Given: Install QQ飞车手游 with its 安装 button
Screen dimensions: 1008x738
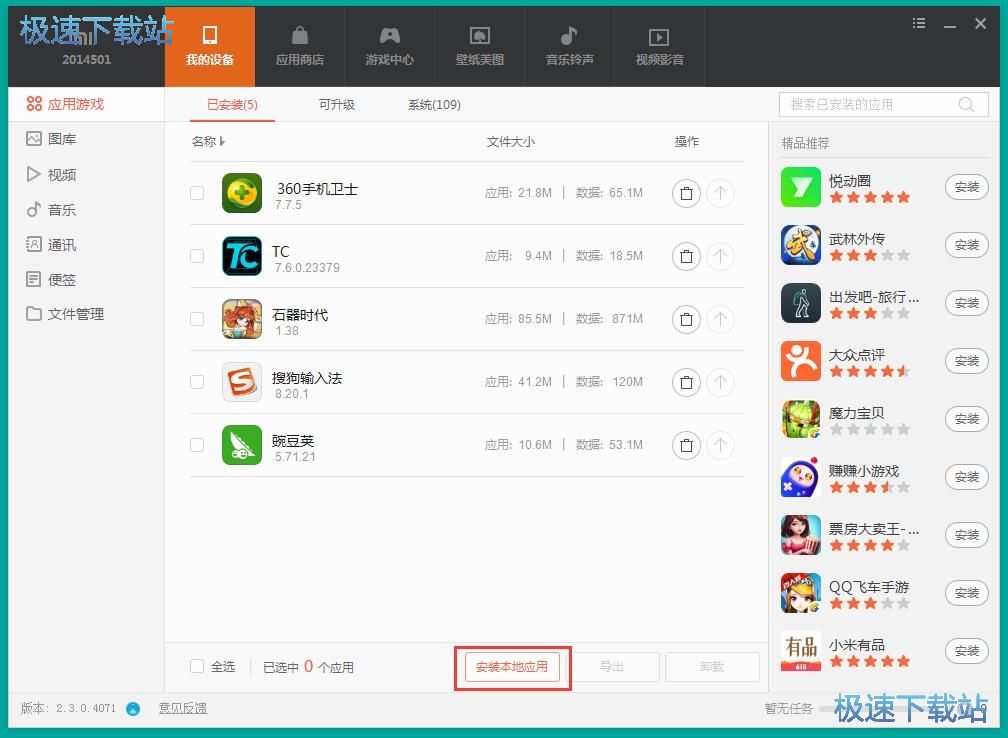Looking at the screenshot, I should 966,593.
